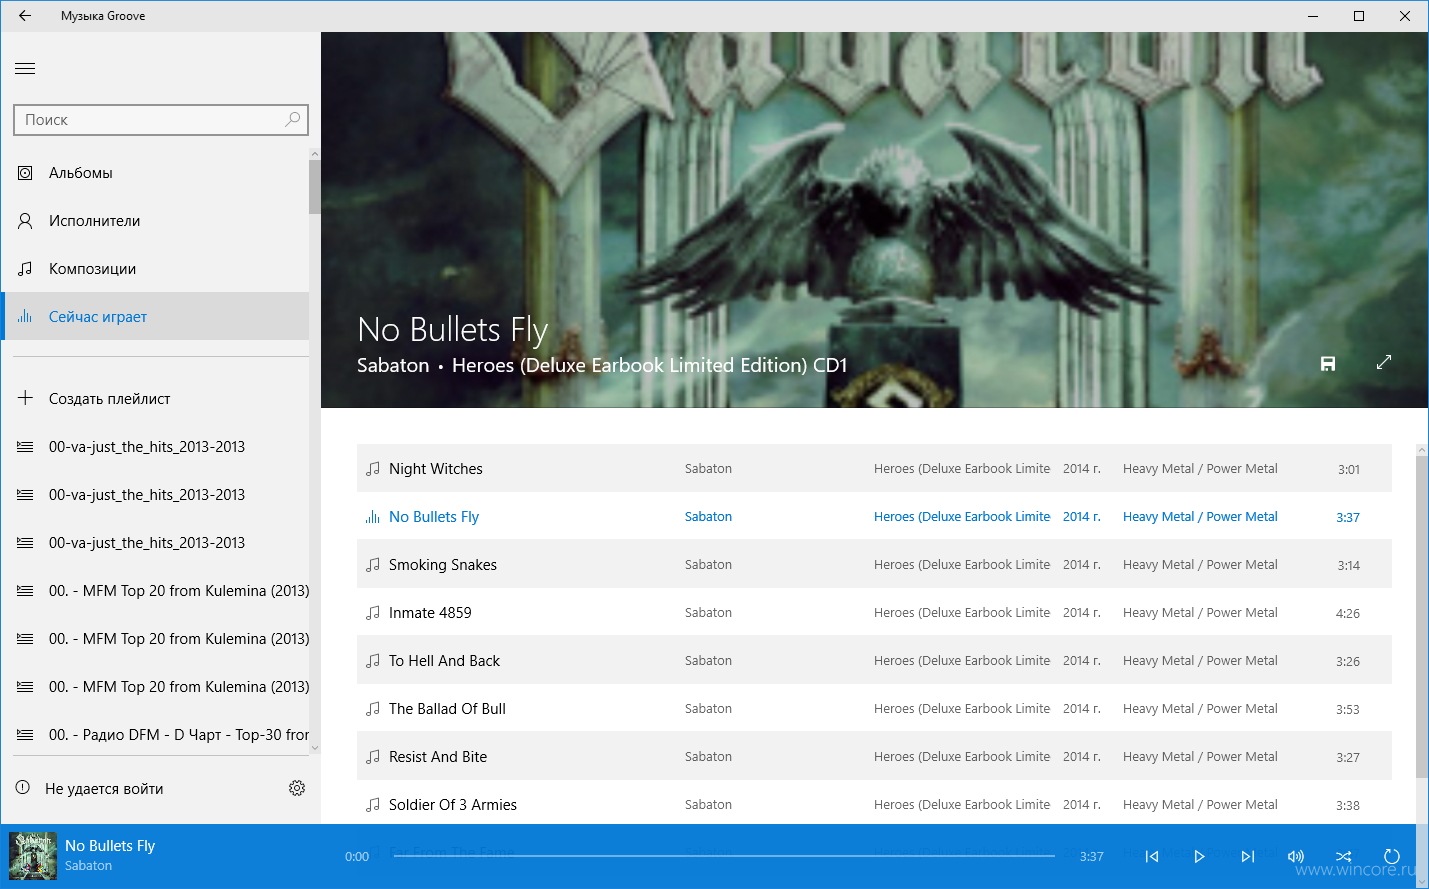Click the playback progress slider
The width and height of the screenshot is (1429, 889).
724,857
